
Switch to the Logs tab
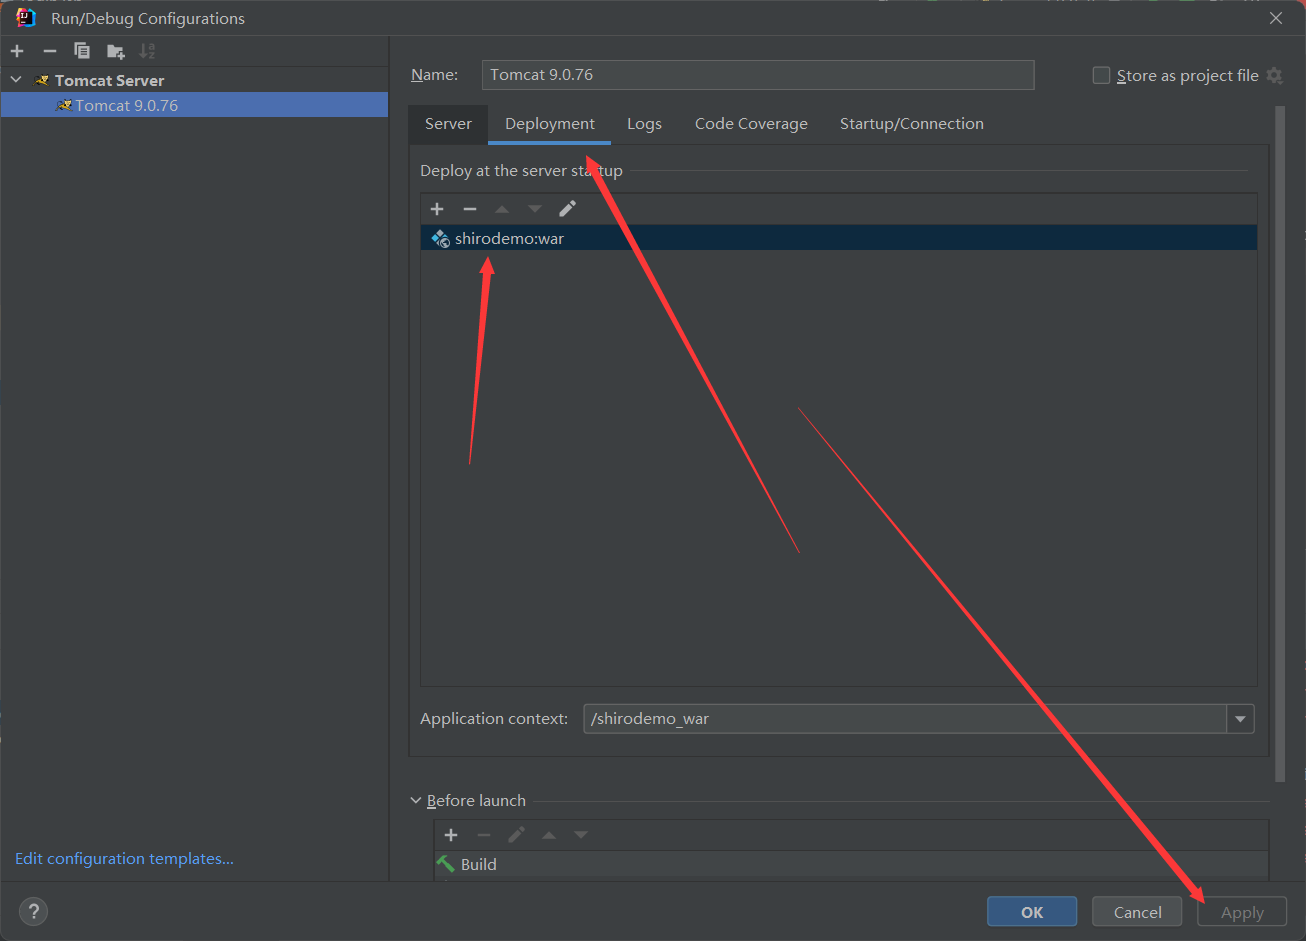644,124
